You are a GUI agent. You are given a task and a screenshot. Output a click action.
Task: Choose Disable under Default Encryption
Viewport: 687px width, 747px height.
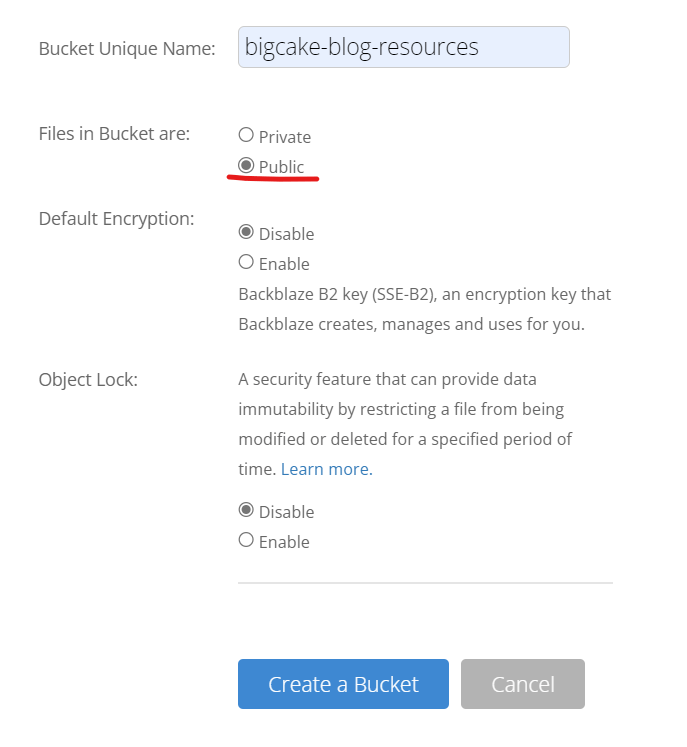246,232
